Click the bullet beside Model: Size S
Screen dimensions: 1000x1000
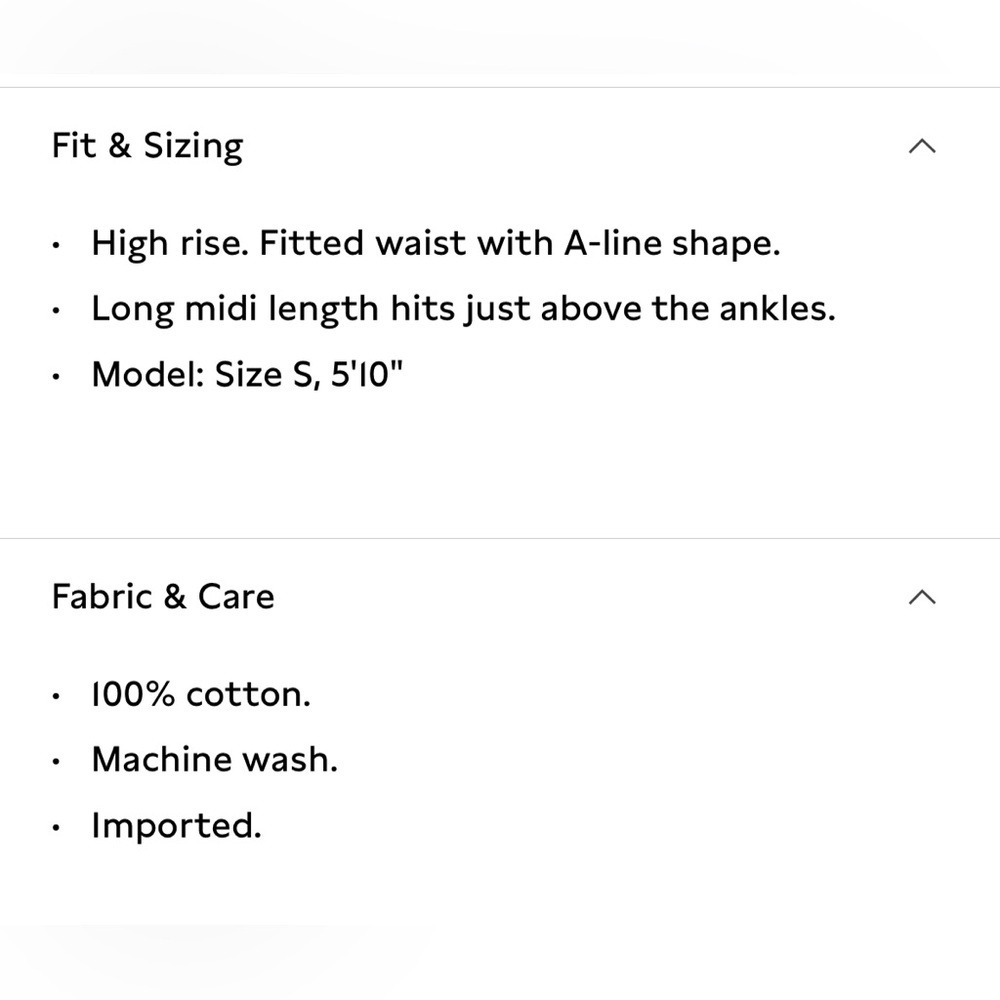(56, 376)
